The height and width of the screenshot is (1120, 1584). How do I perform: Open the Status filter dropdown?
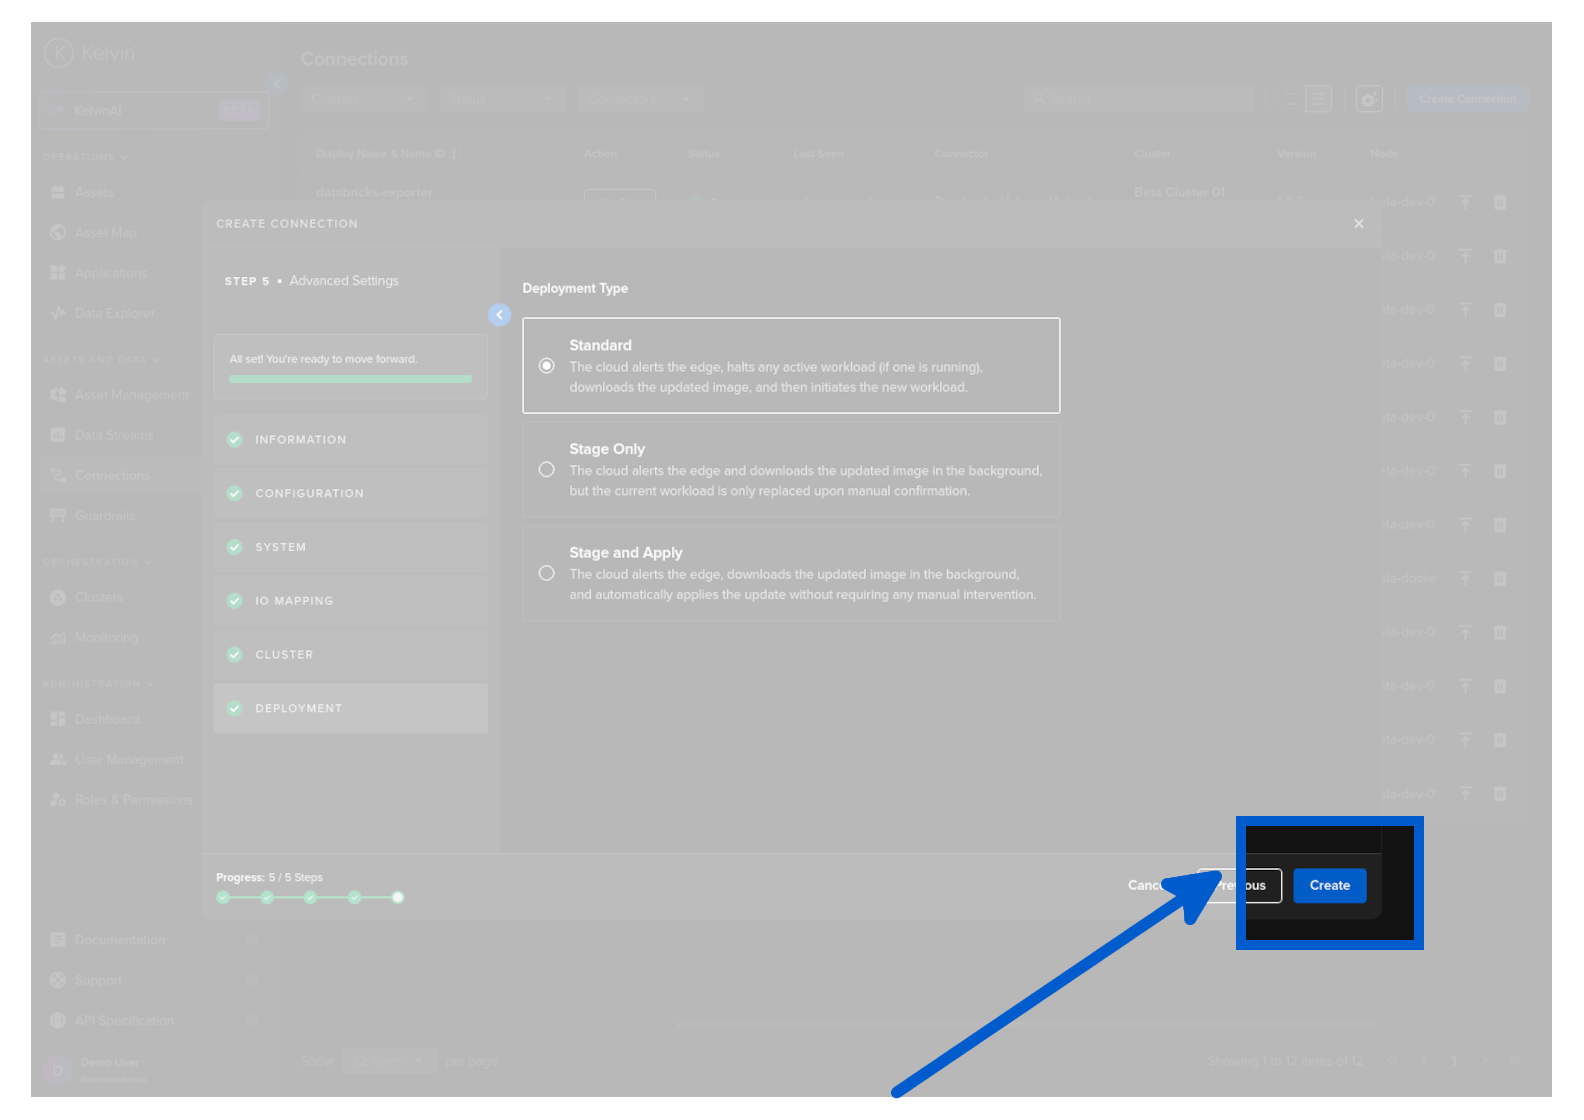click(500, 99)
